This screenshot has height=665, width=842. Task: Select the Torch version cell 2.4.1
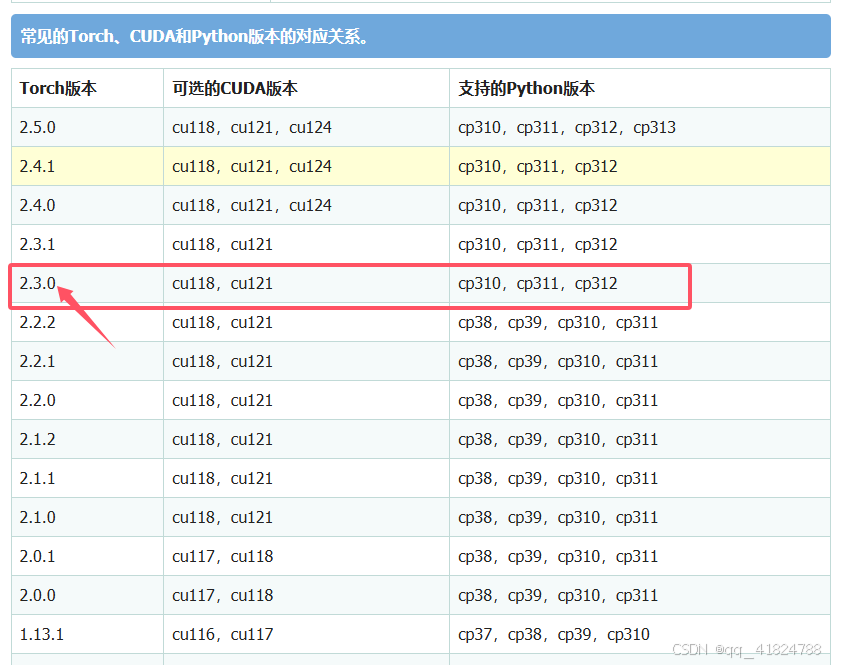click(x=88, y=167)
